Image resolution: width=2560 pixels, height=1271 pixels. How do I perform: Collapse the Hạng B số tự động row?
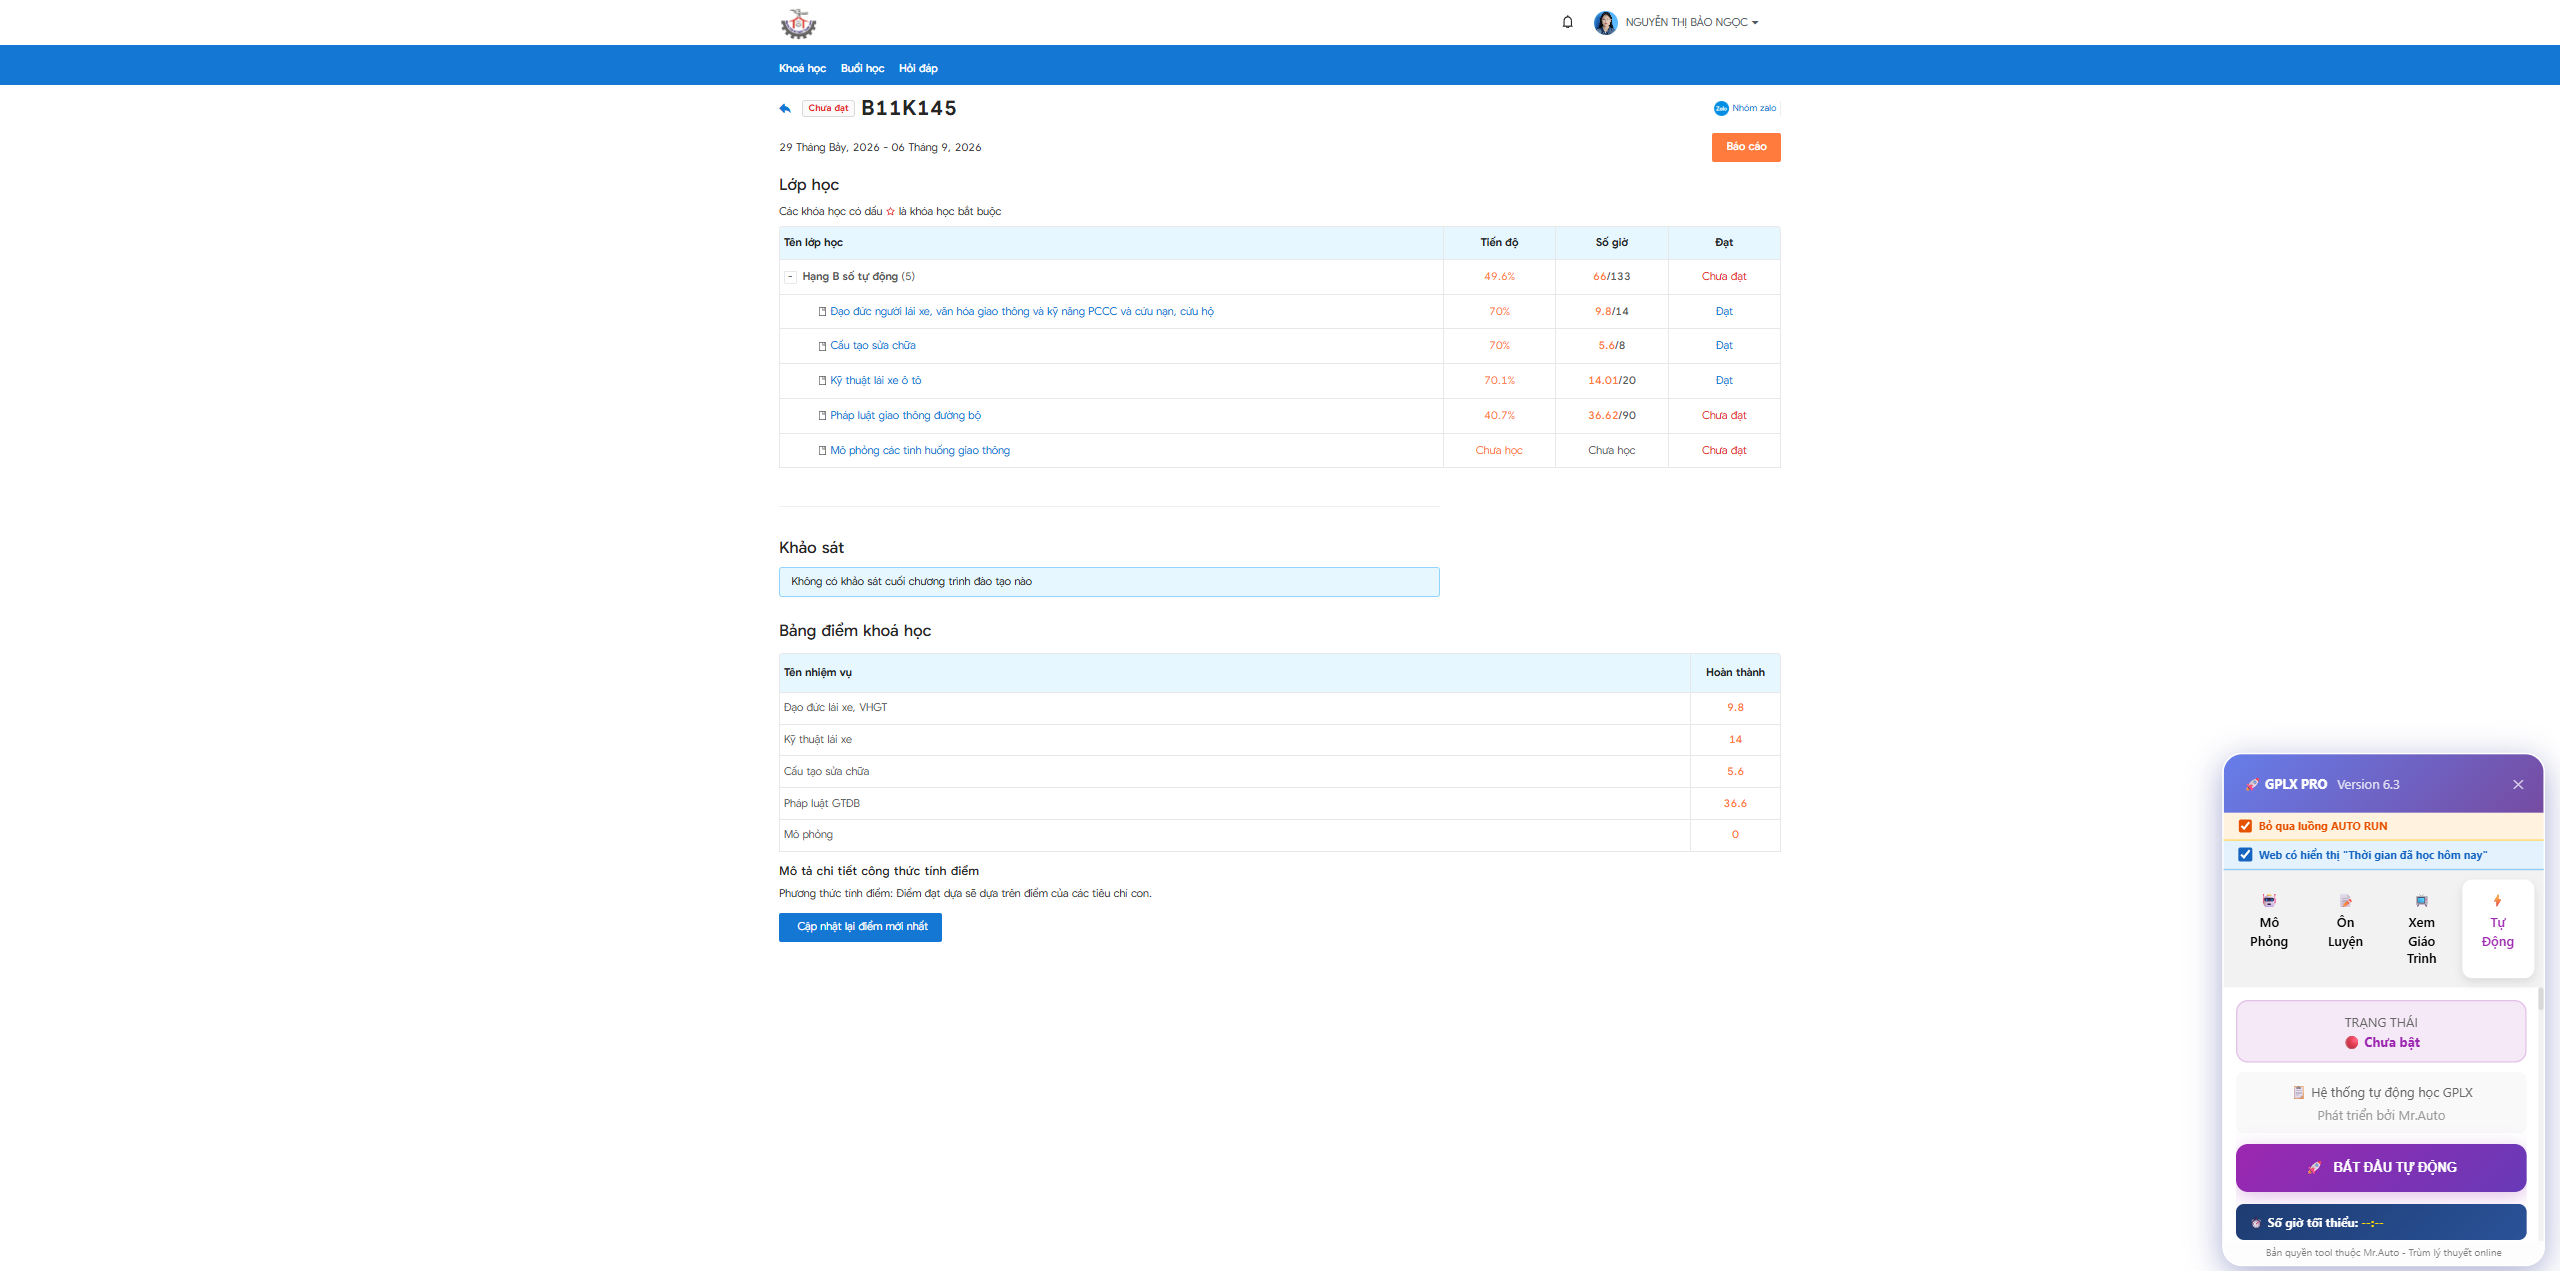click(790, 277)
